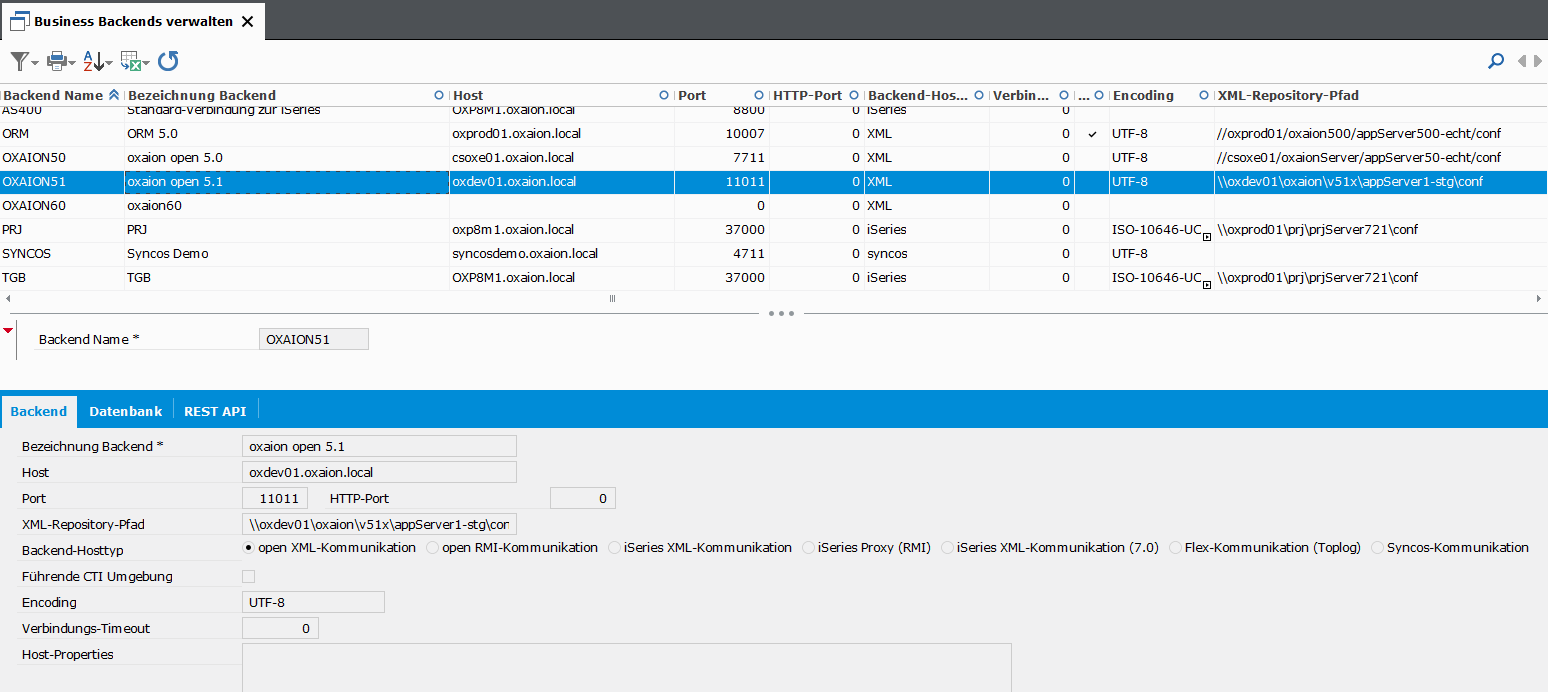Open the sort dropdown arrow

[x=109, y=63]
